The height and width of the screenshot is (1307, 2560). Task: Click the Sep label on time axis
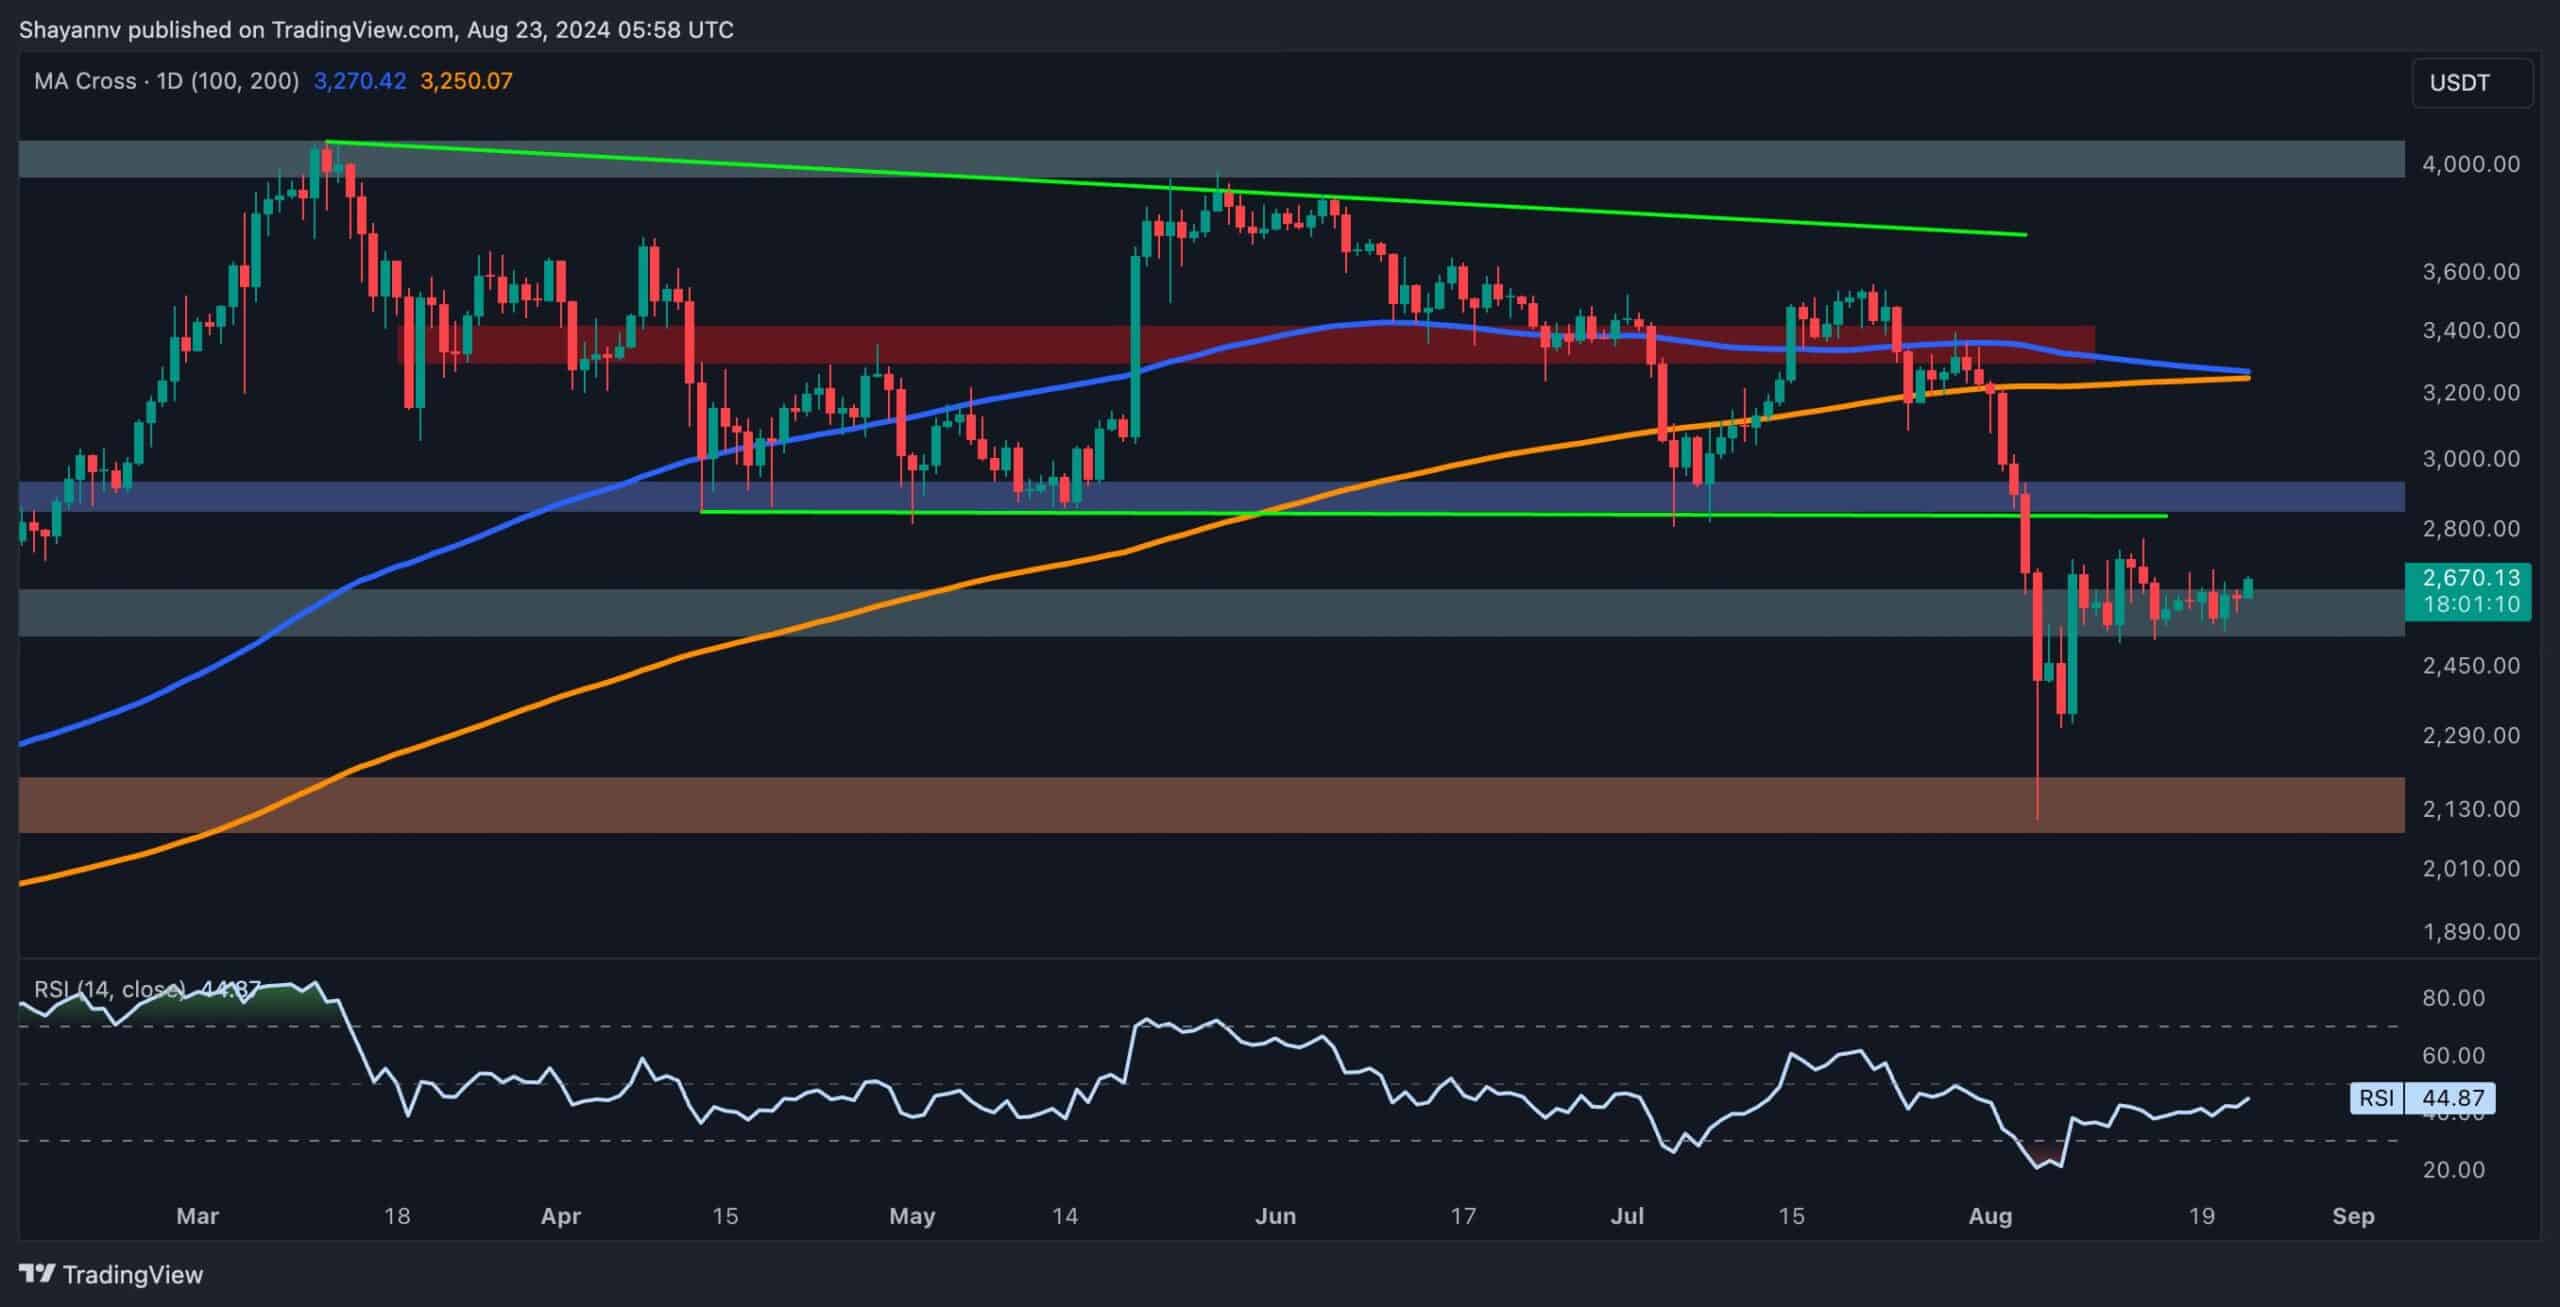(x=2352, y=1216)
